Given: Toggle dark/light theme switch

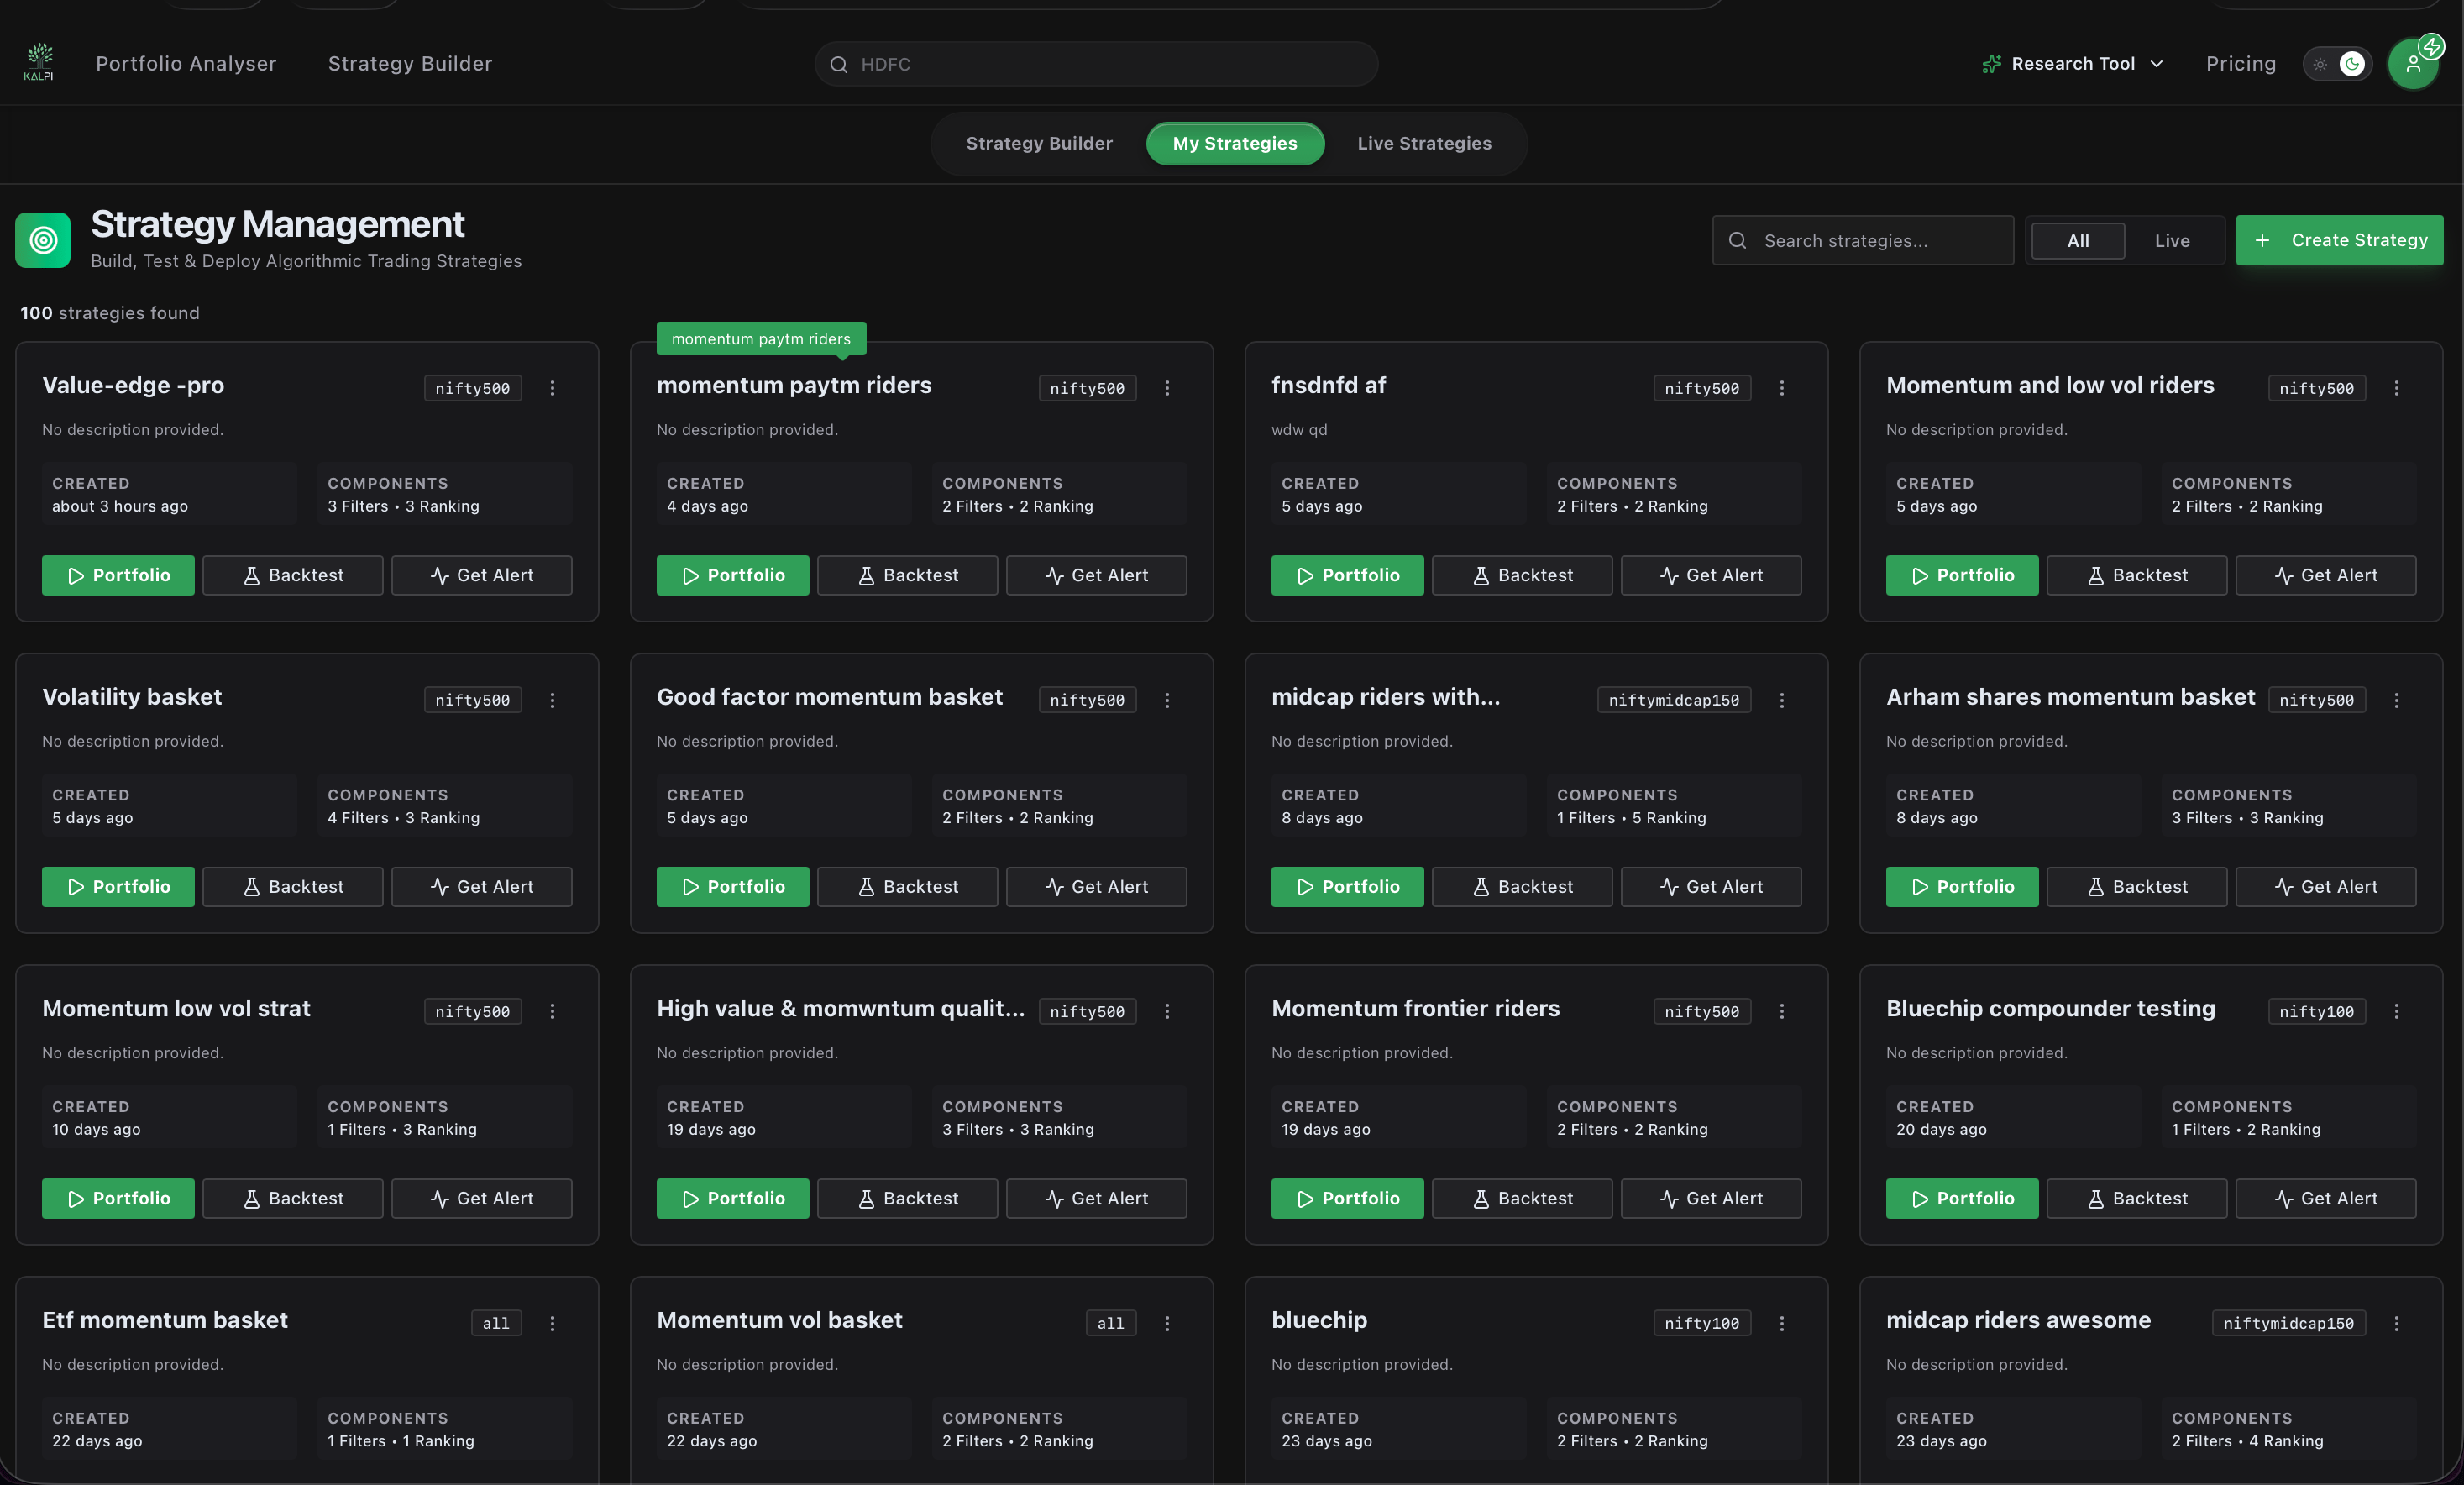Looking at the screenshot, I should [2337, 64].
